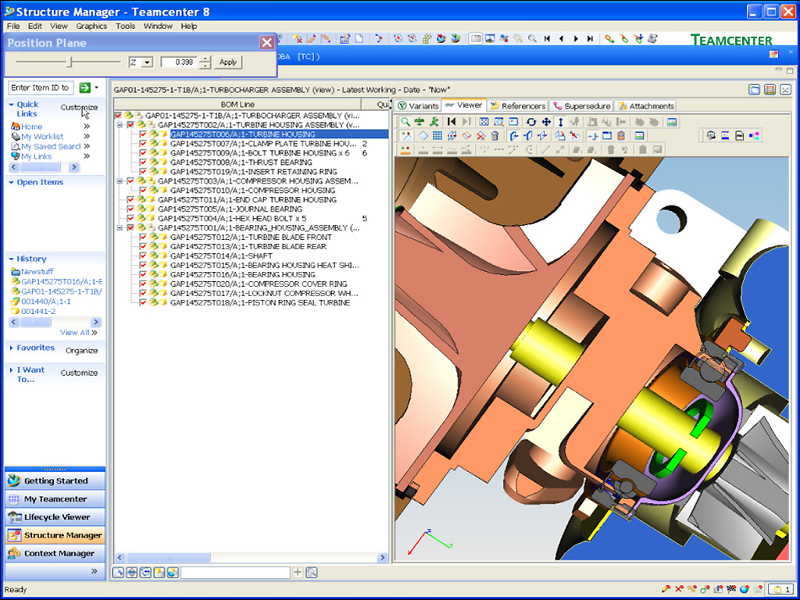Collapse the Quick Links section

pos(11,104)
